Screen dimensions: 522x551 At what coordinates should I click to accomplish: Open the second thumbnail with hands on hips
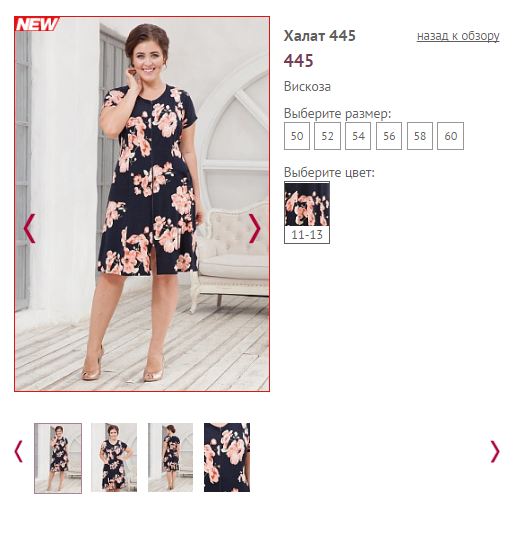point(114,457)
